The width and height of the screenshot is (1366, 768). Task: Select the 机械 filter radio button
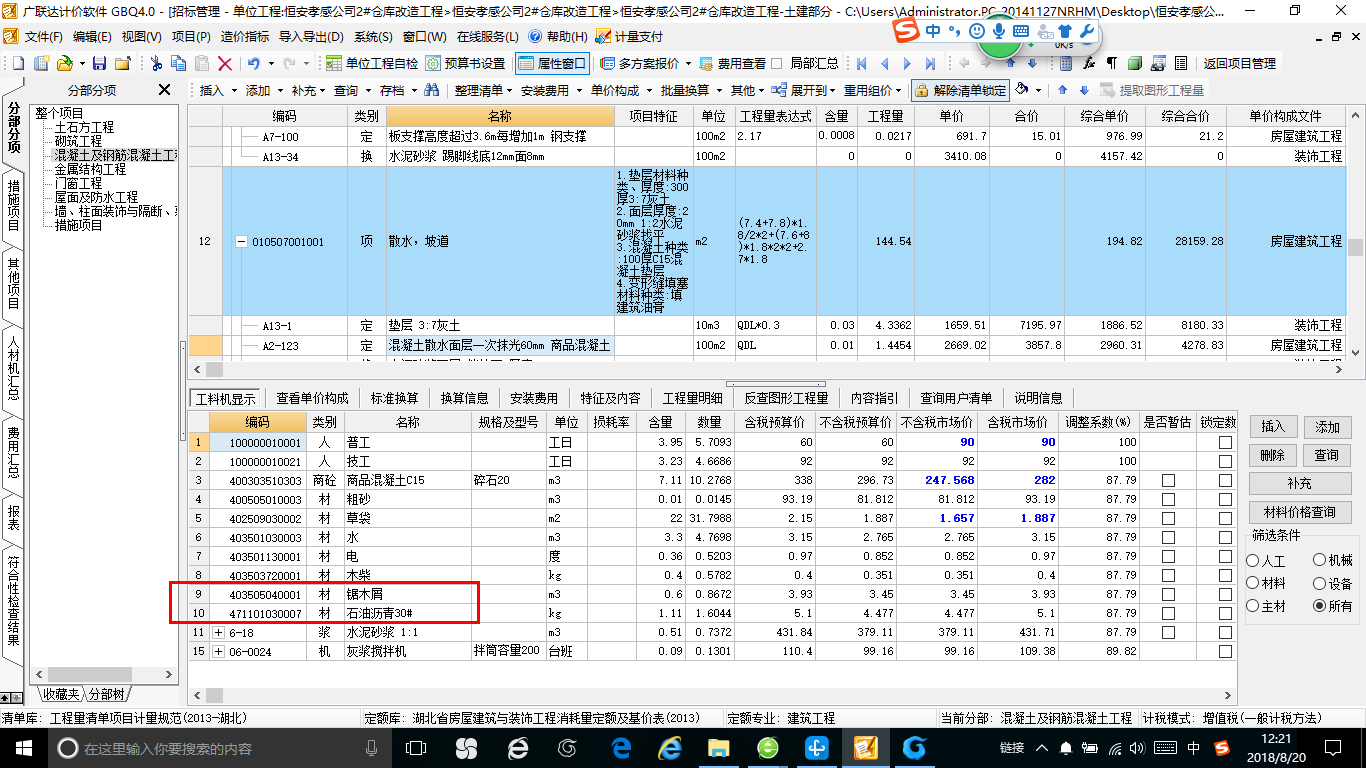coord(1320,561)
